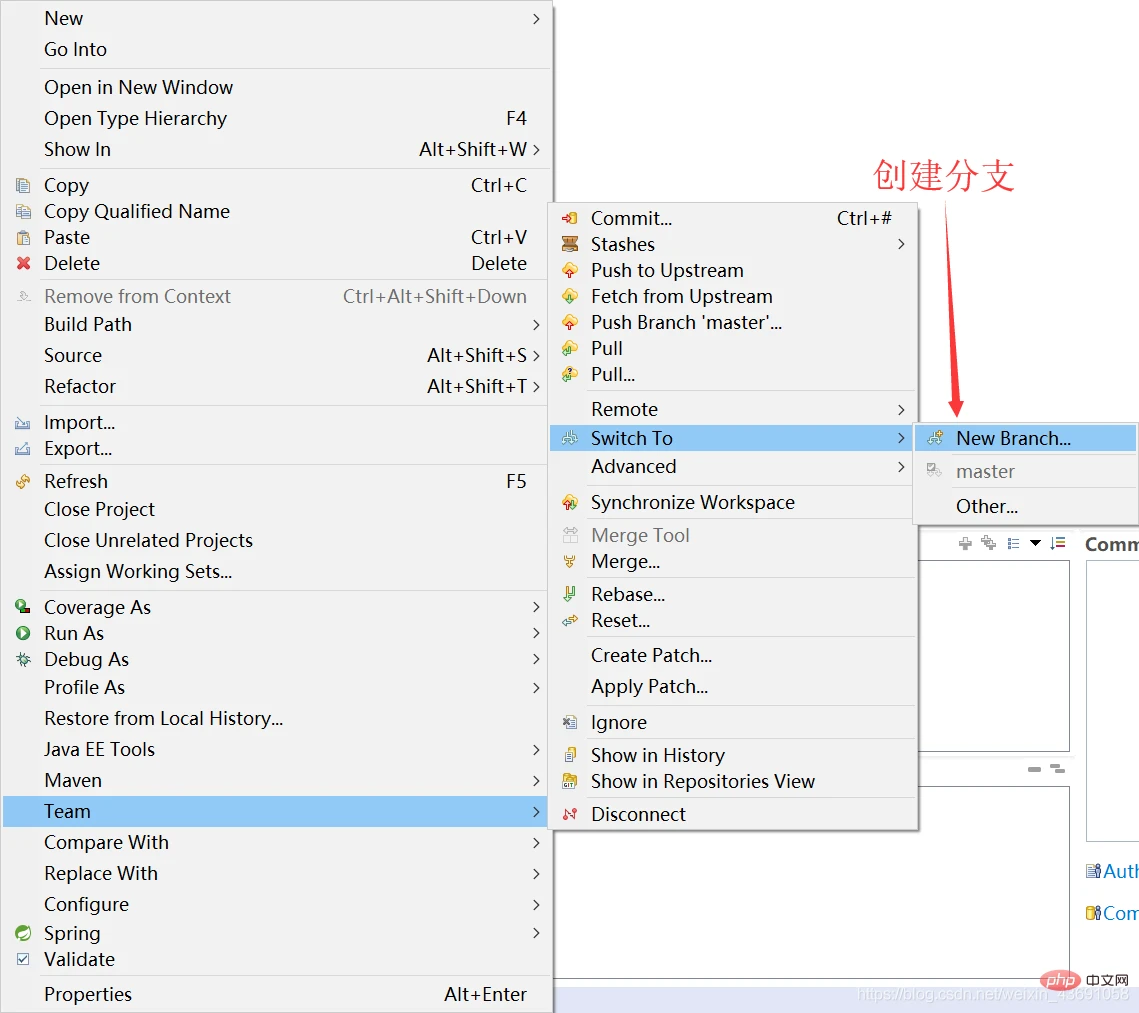This screenshot has width=1139, height=1013.
Task: Click the Rebase... icon
Action: point(570,594)
